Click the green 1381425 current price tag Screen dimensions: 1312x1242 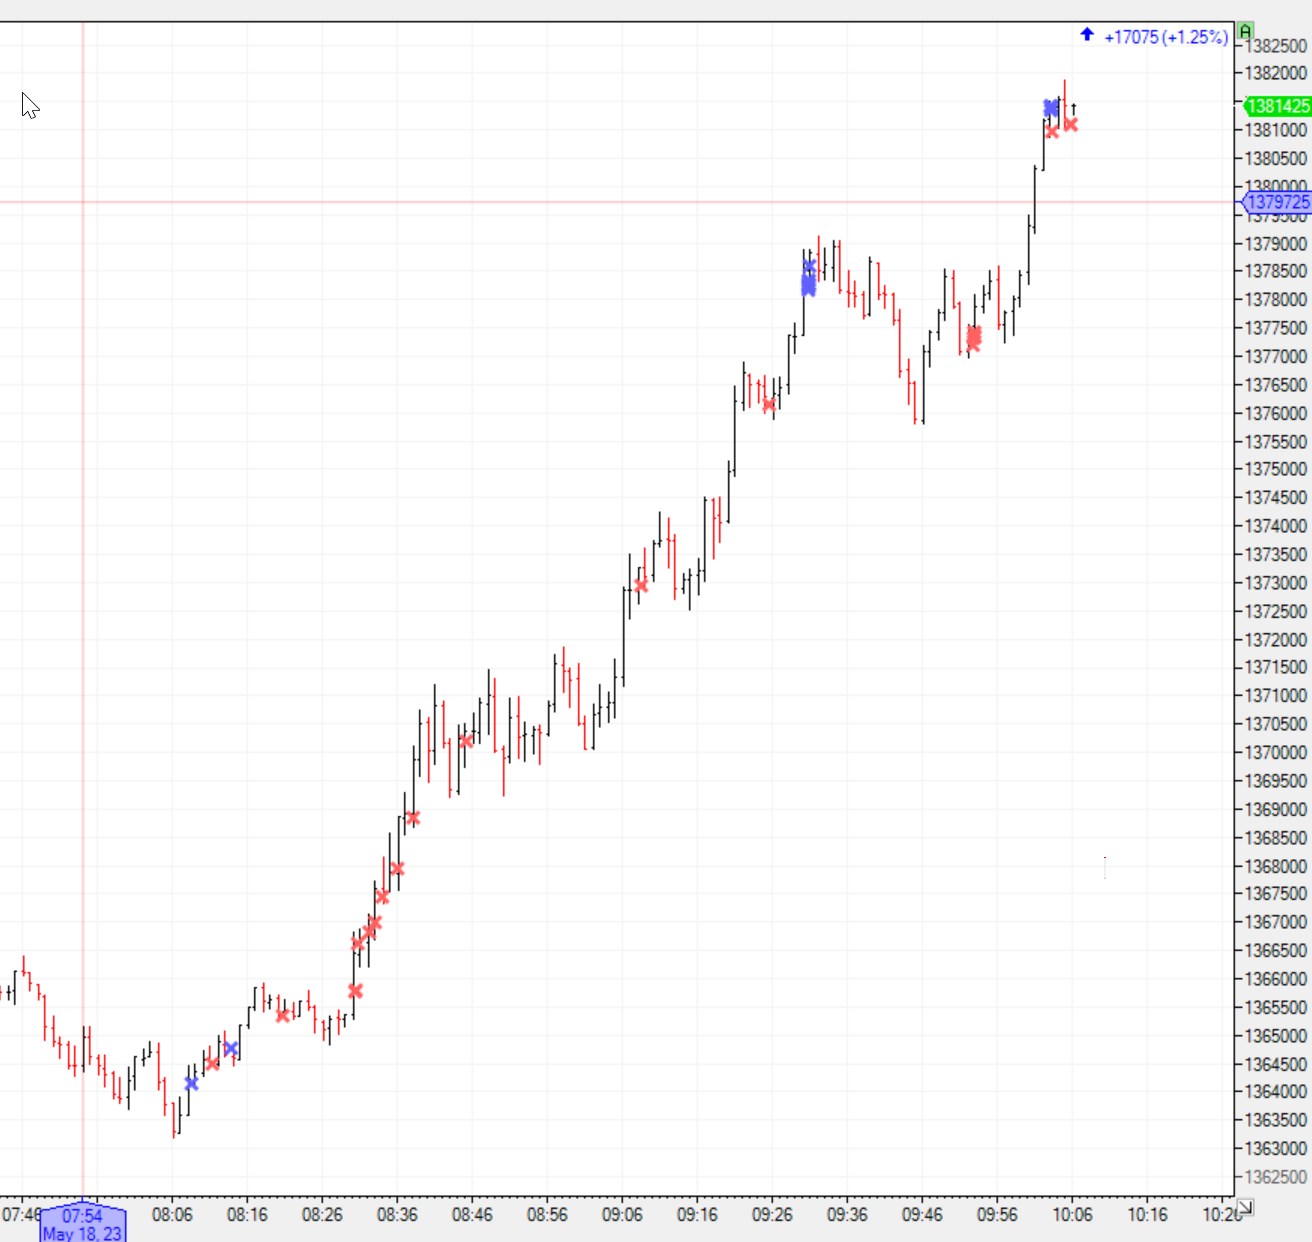(1278, 106)
